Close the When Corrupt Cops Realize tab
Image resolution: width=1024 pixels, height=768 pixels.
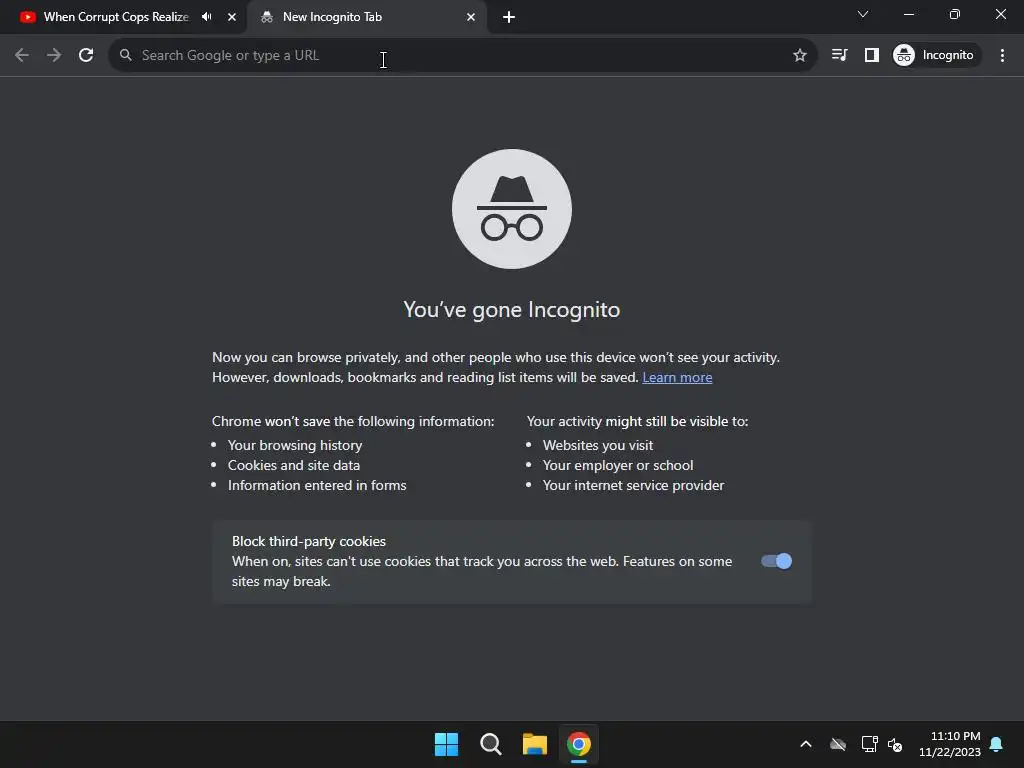pyautogui.click(x=232, y=17)
